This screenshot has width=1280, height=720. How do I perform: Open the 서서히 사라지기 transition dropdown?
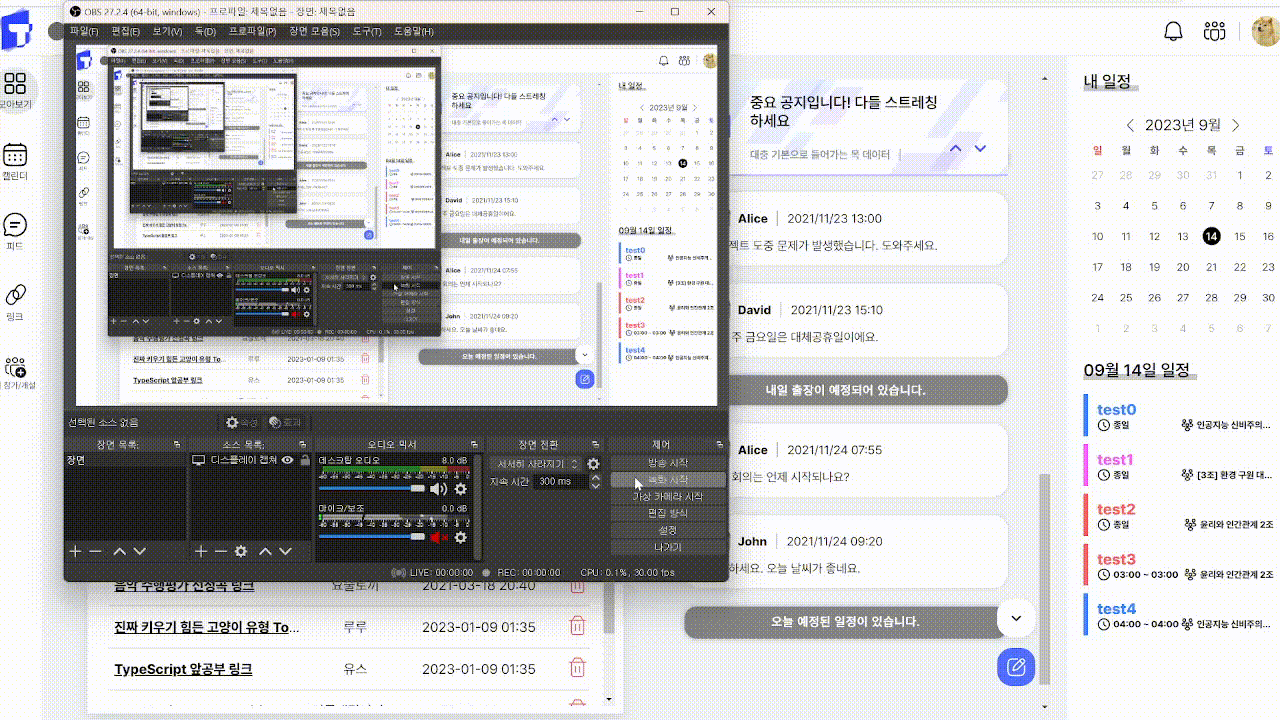click(535, 464)
